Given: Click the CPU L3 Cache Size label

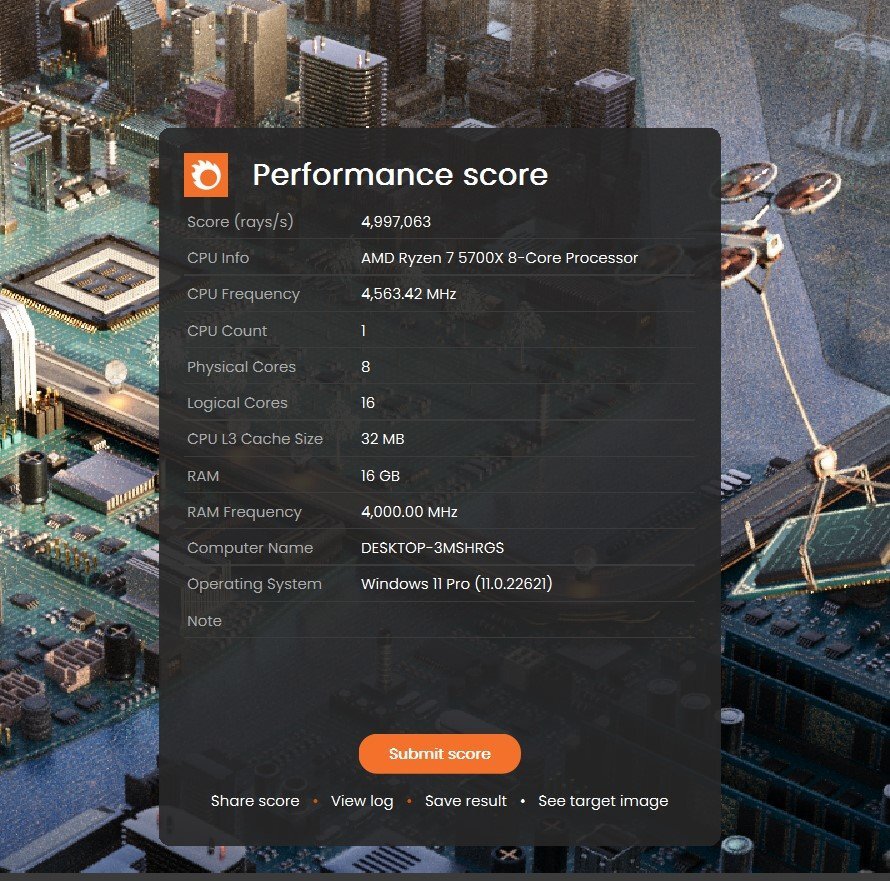Looking at the screenshot, I should 255,439.
